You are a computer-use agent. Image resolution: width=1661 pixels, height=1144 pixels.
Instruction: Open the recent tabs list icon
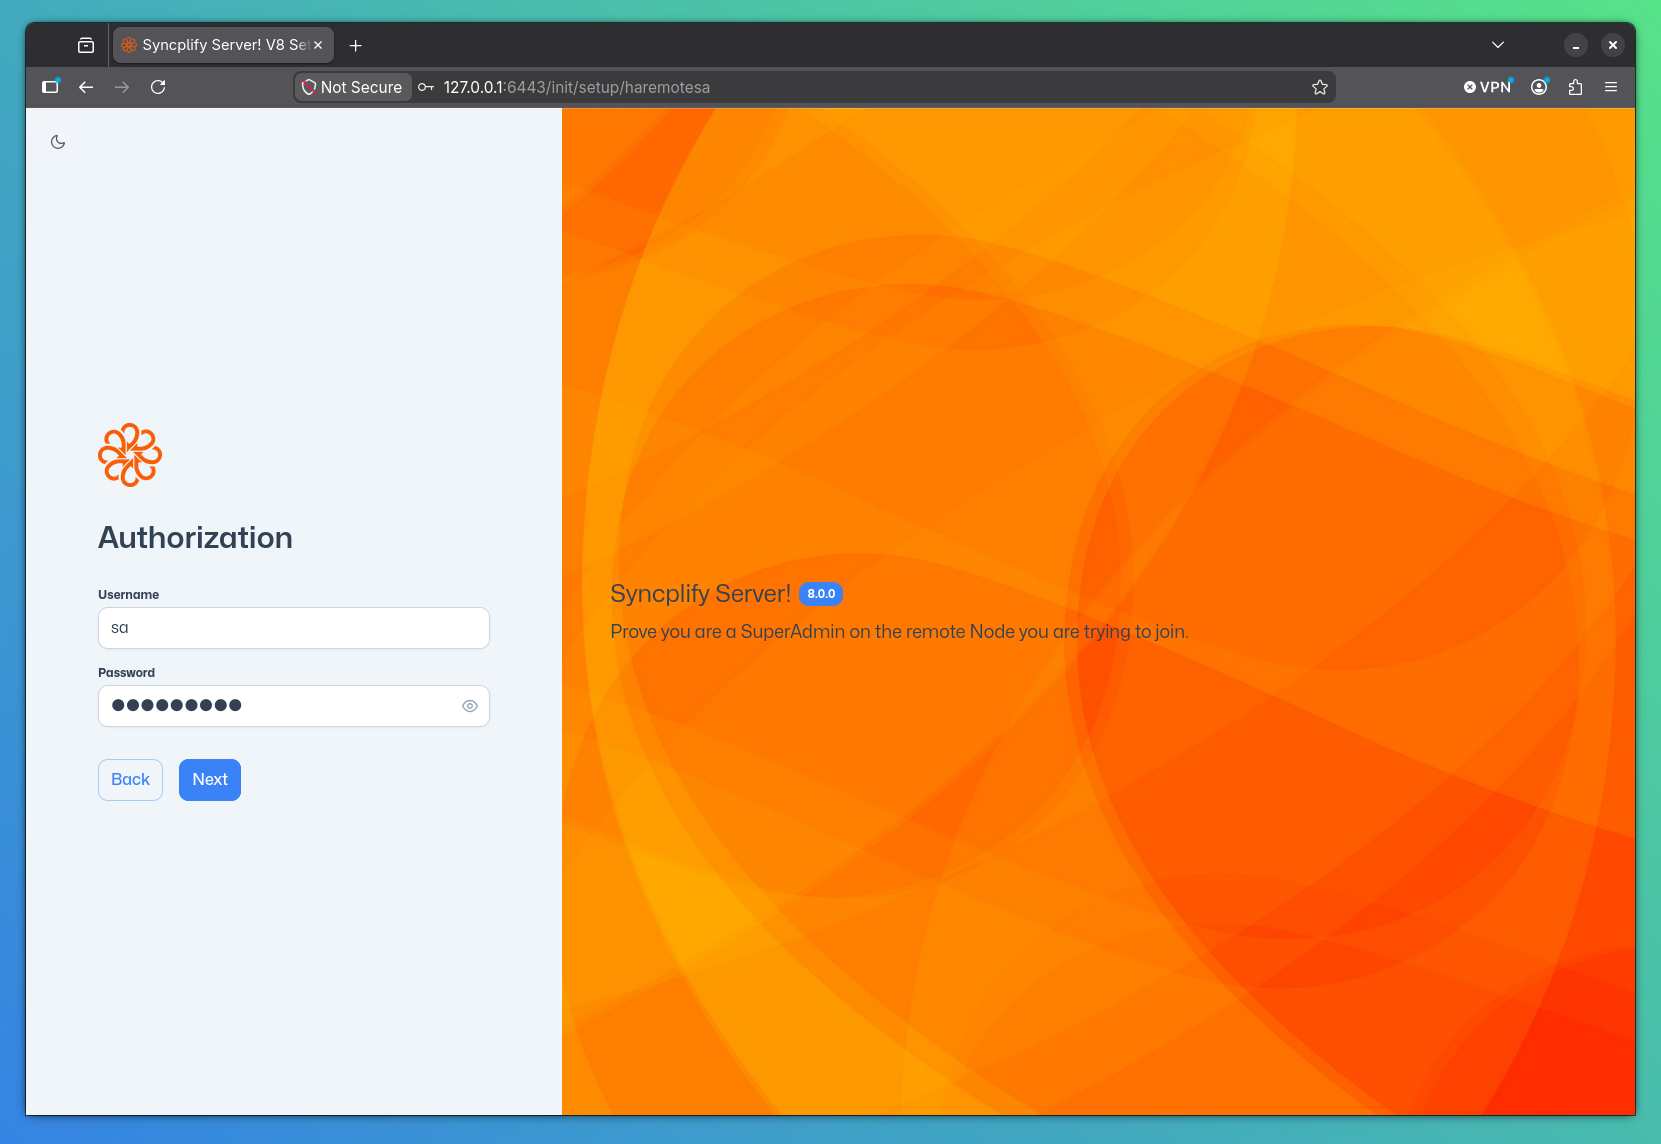[86, 45]
